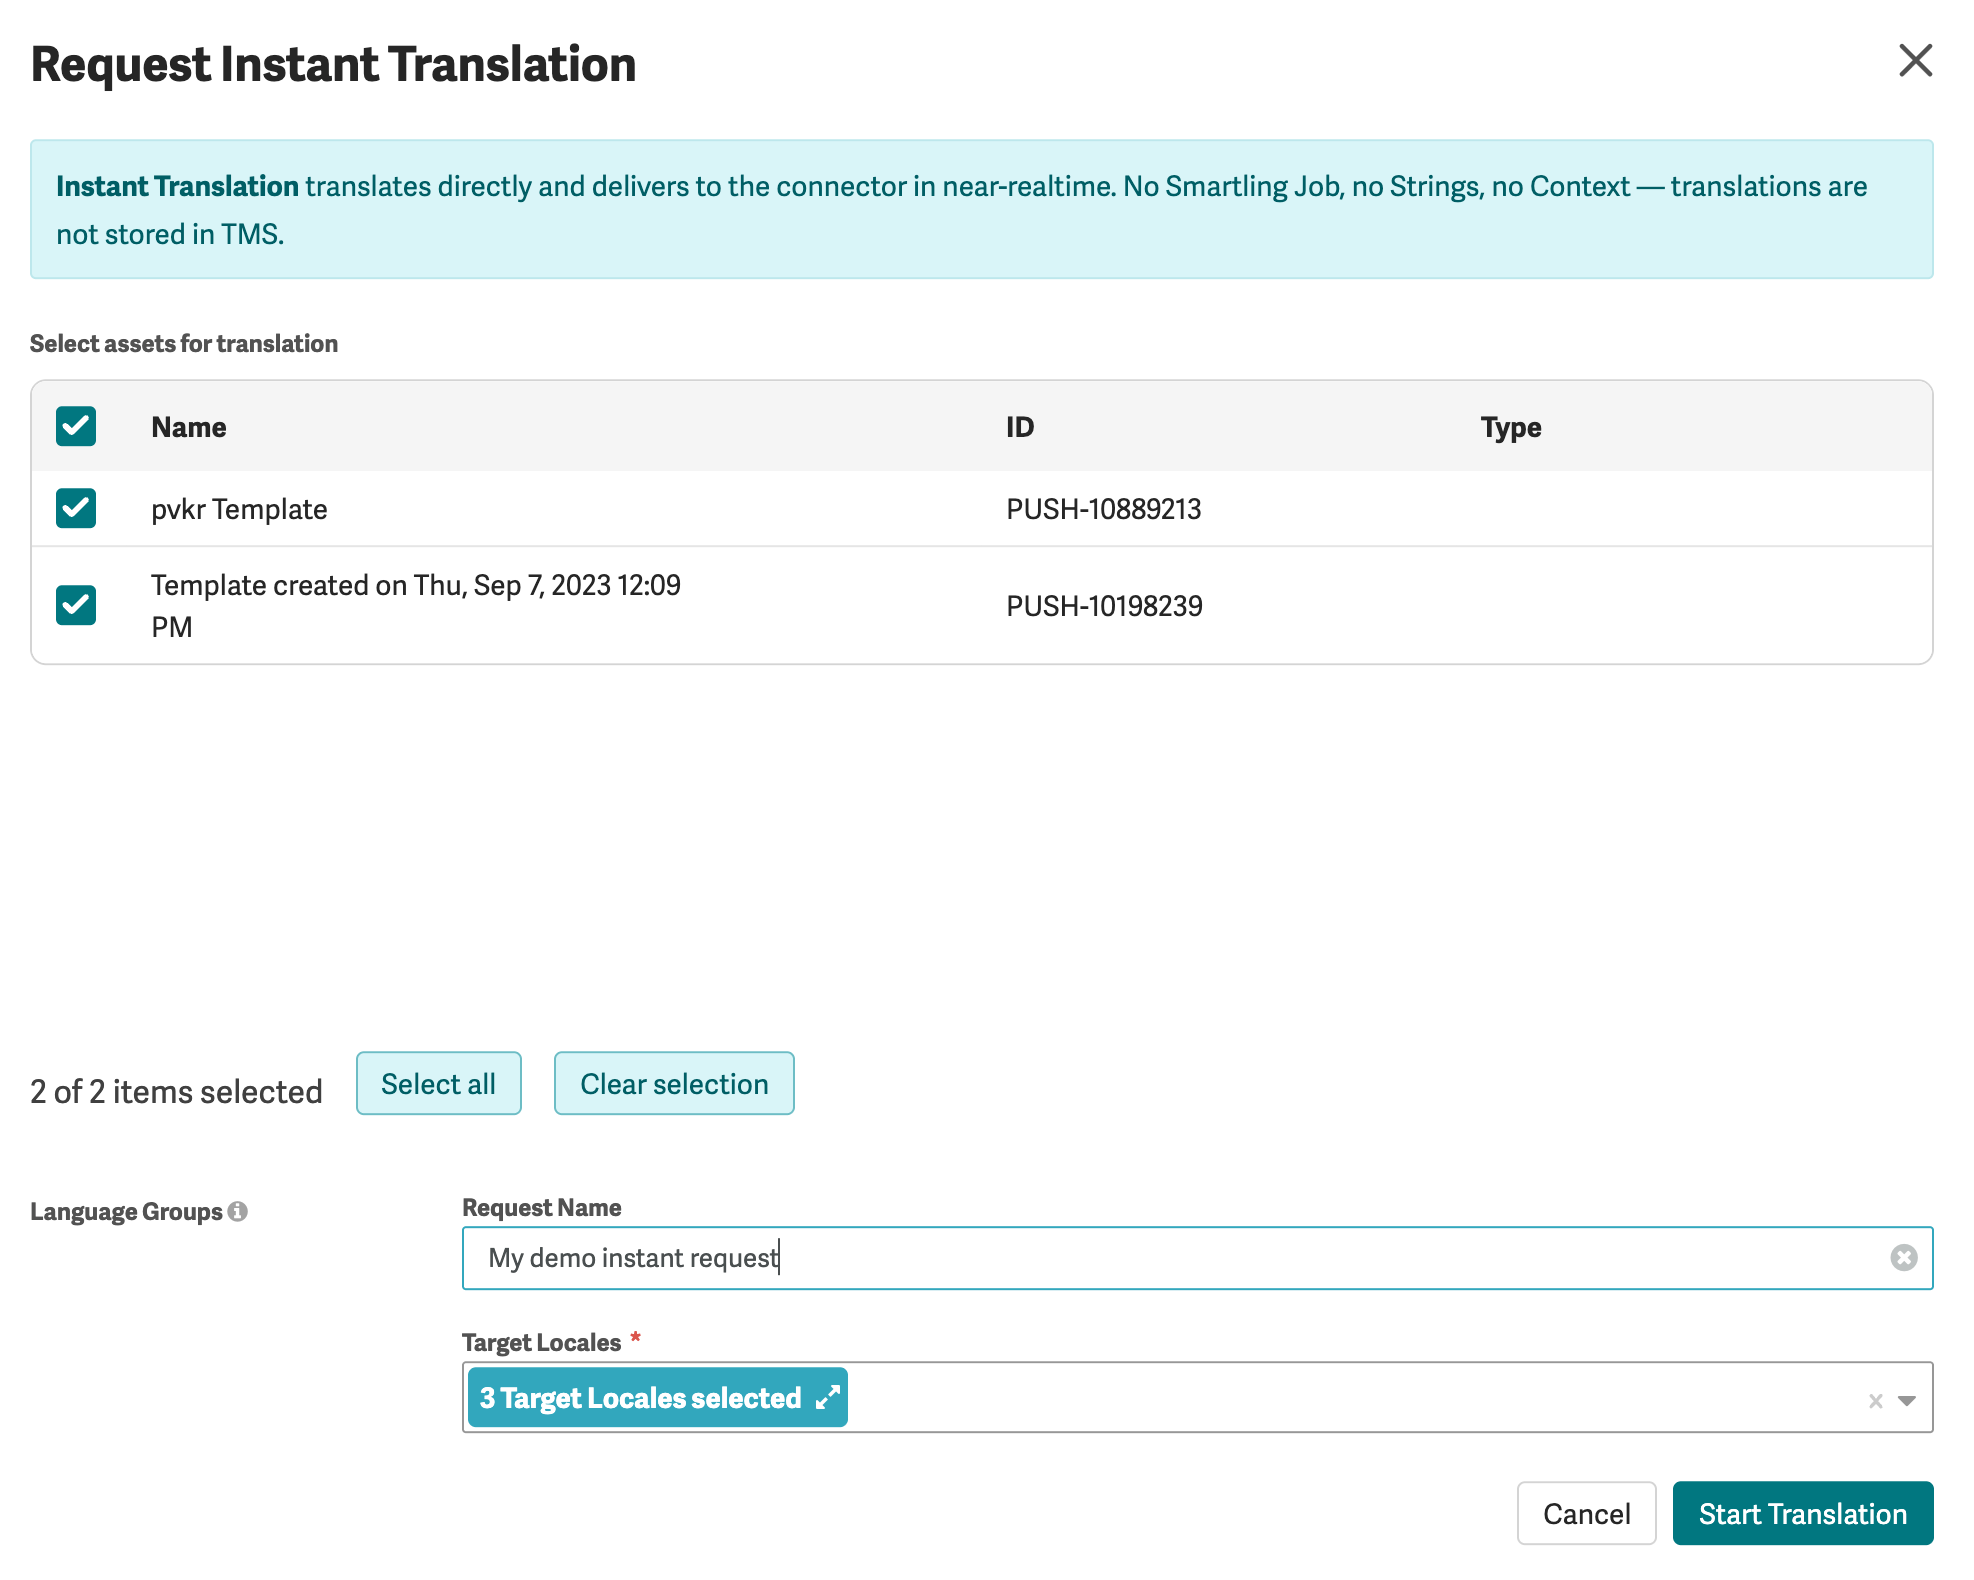This screenshot has height=1580, width=1974.
Task: Click the Clear selection button
Action: [674, 1083]
